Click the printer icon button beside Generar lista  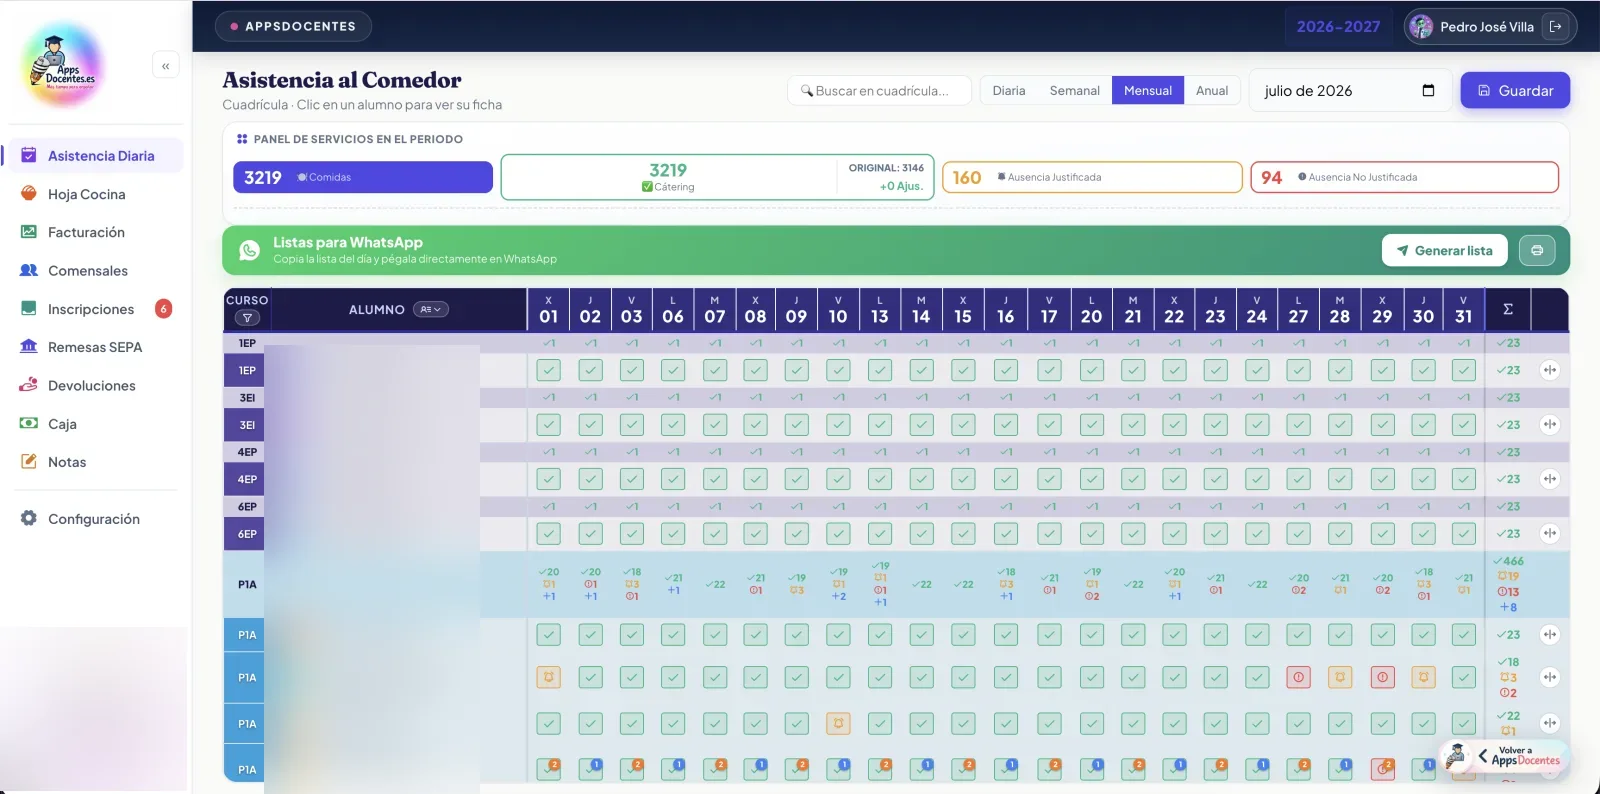(1537, 250)
